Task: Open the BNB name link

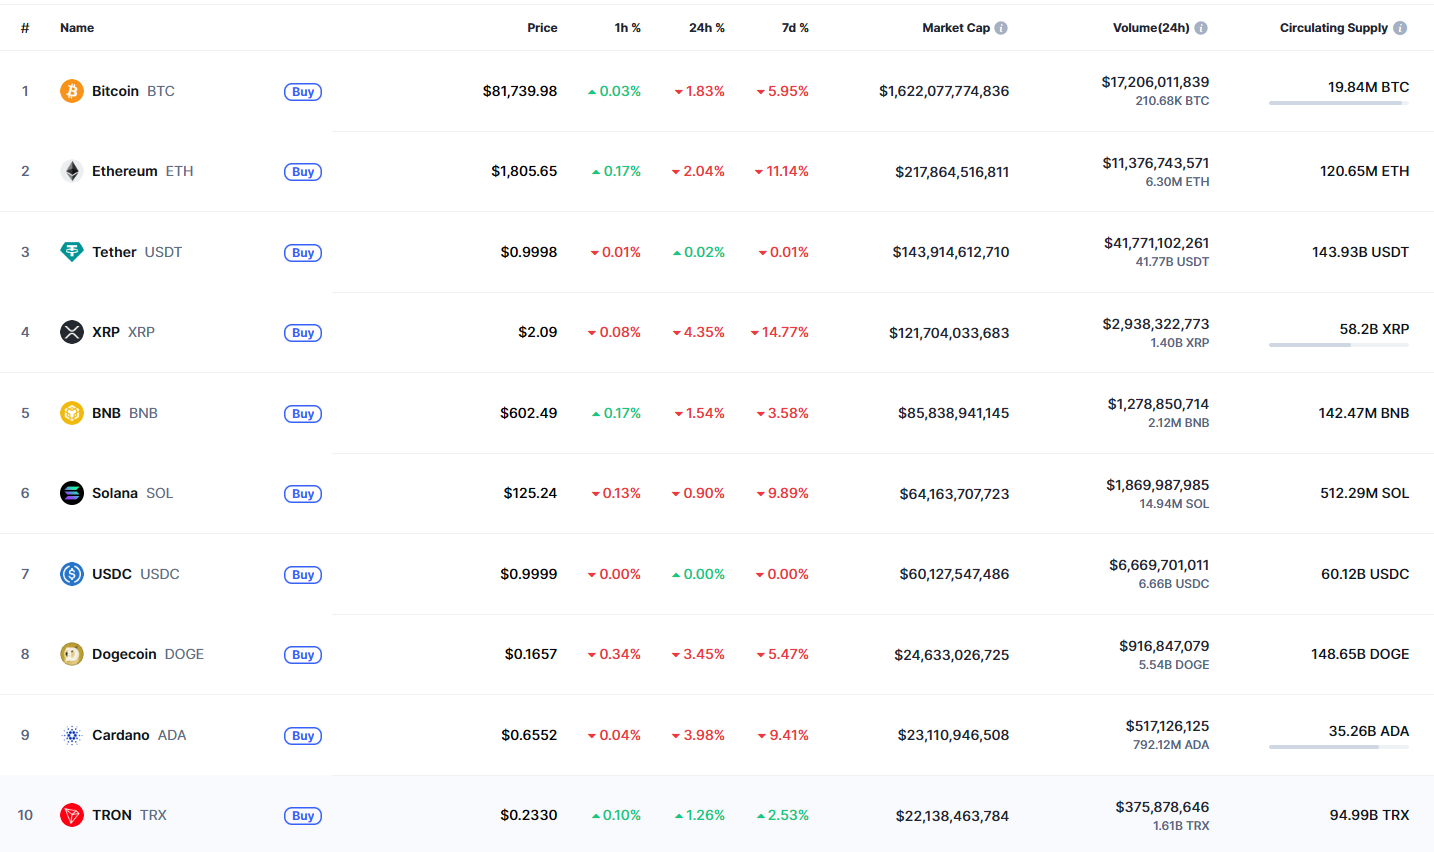Action: [x=125, y=413]
